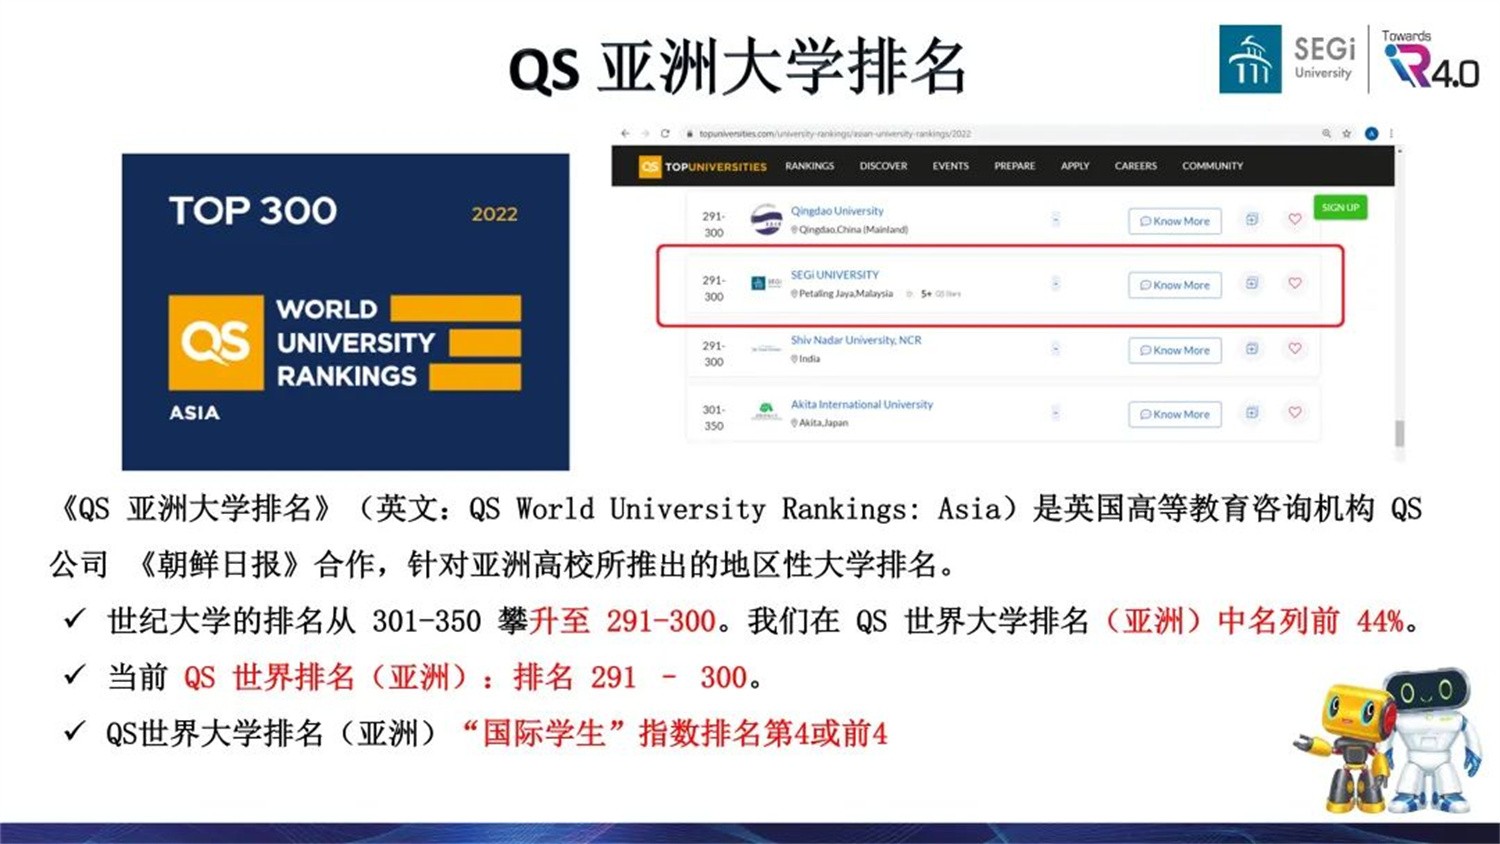Go to QS TopUniversities home logo

[x=703, y=166]
